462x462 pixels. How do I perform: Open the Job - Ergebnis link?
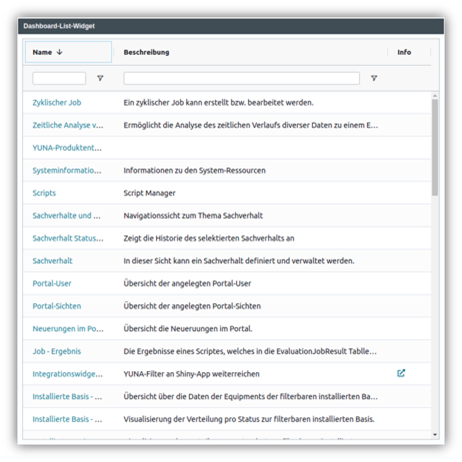tap(57, 351)
